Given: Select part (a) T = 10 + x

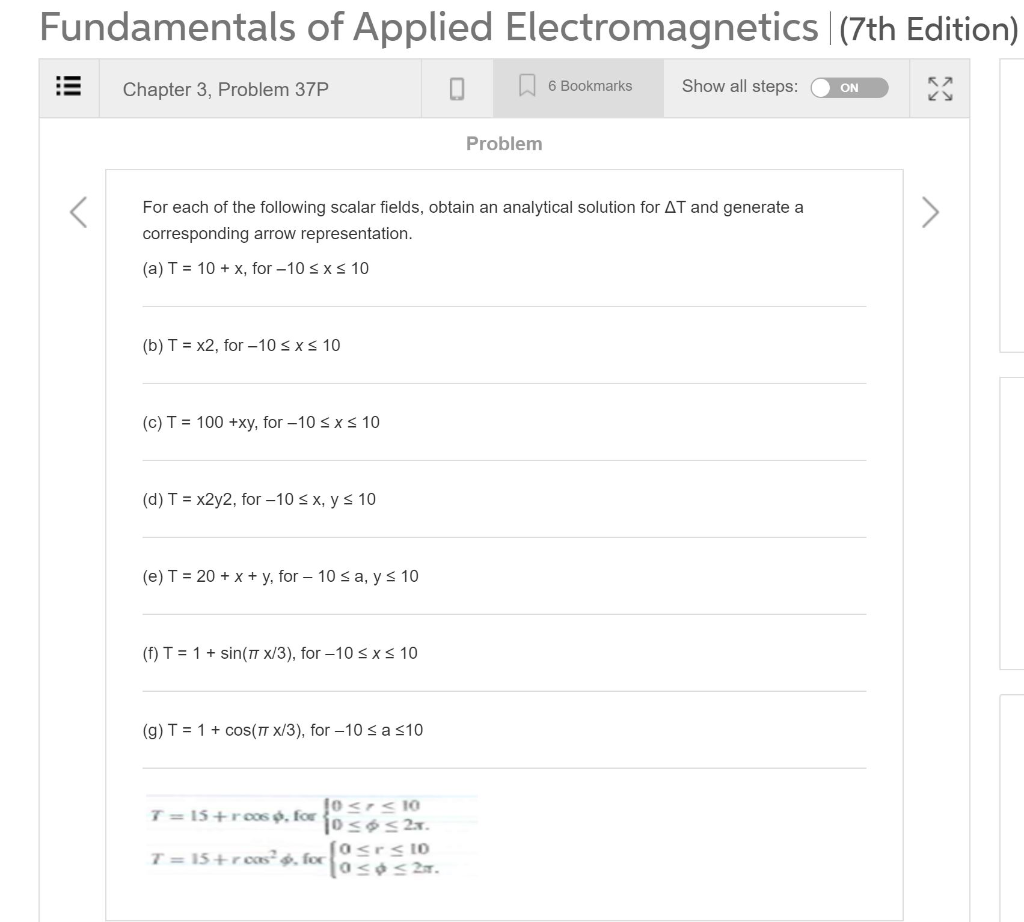Looking at the screenshot, I should pyautogui.click(x=257, y=268).
